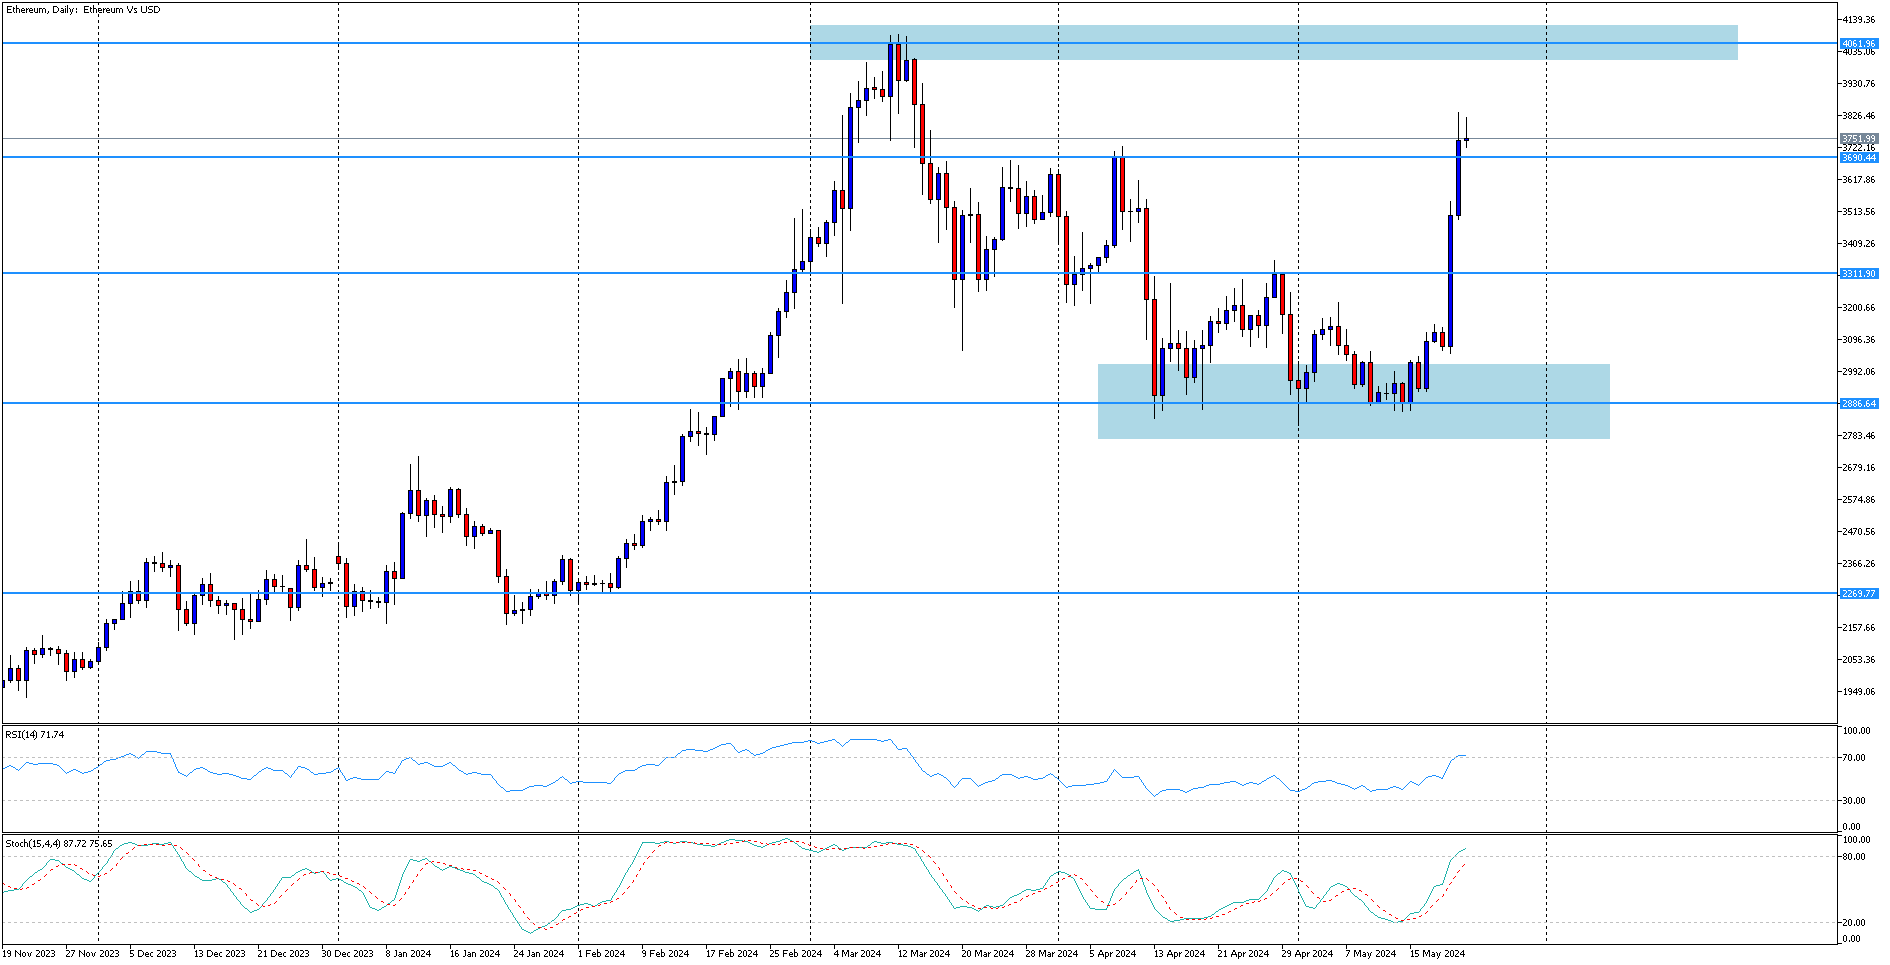Click the 3200.66 price scale value
Viewport: 1890px width, 965px height.
(x=1859, y=308)
